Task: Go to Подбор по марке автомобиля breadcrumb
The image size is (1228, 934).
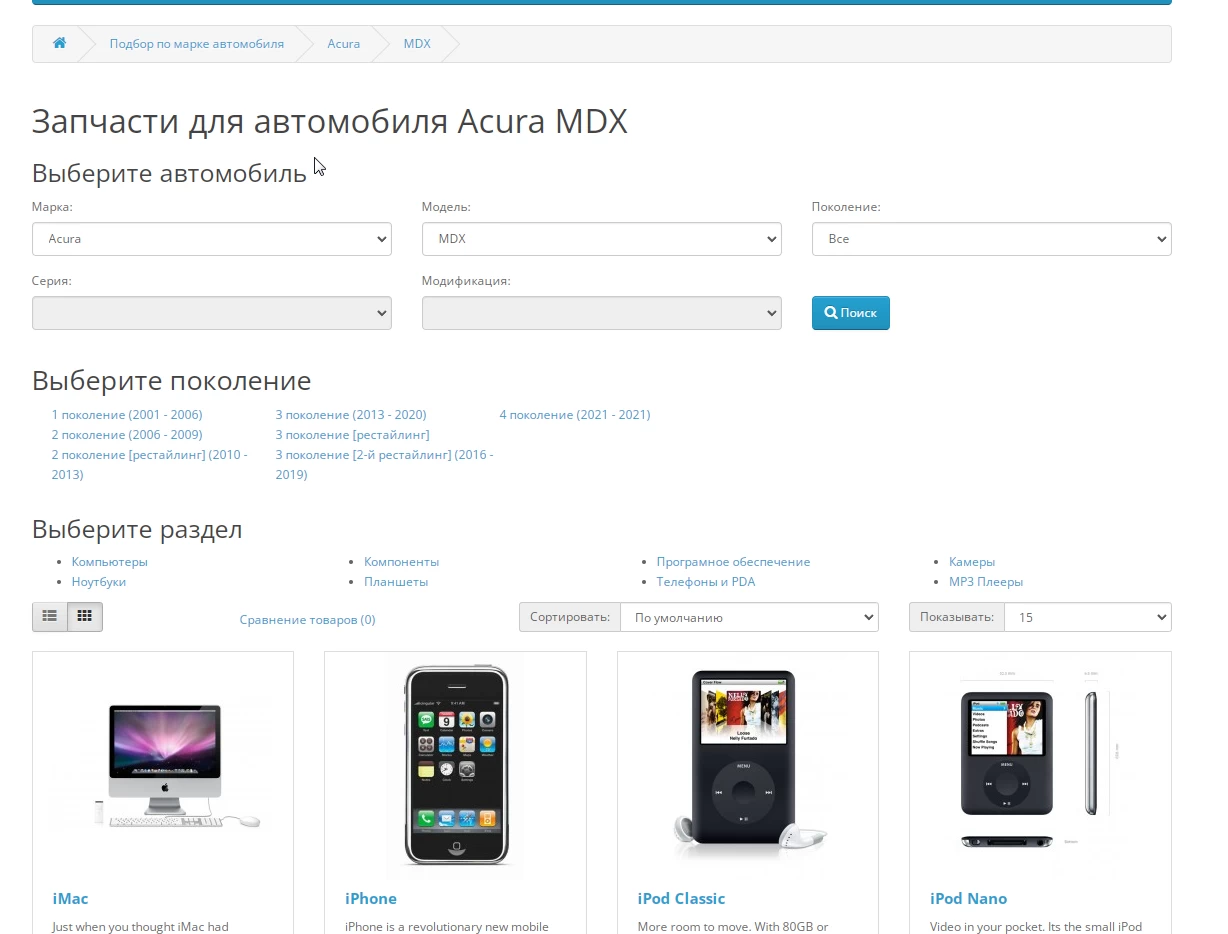Action: click(x=197, y=44)
